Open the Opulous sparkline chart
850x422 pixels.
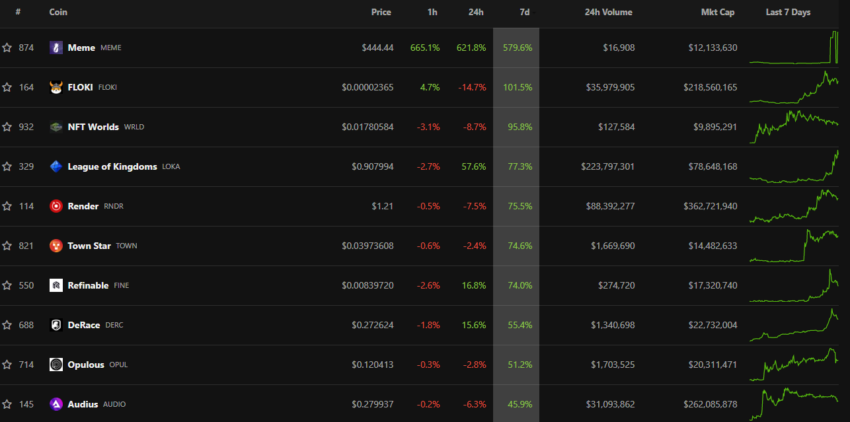(x=794, y=365)
